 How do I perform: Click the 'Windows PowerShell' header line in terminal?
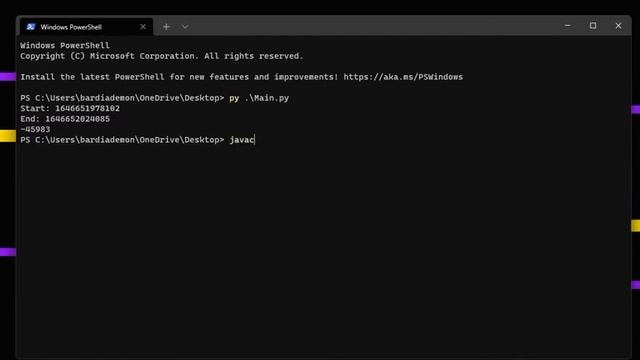(x=65, y=45)
